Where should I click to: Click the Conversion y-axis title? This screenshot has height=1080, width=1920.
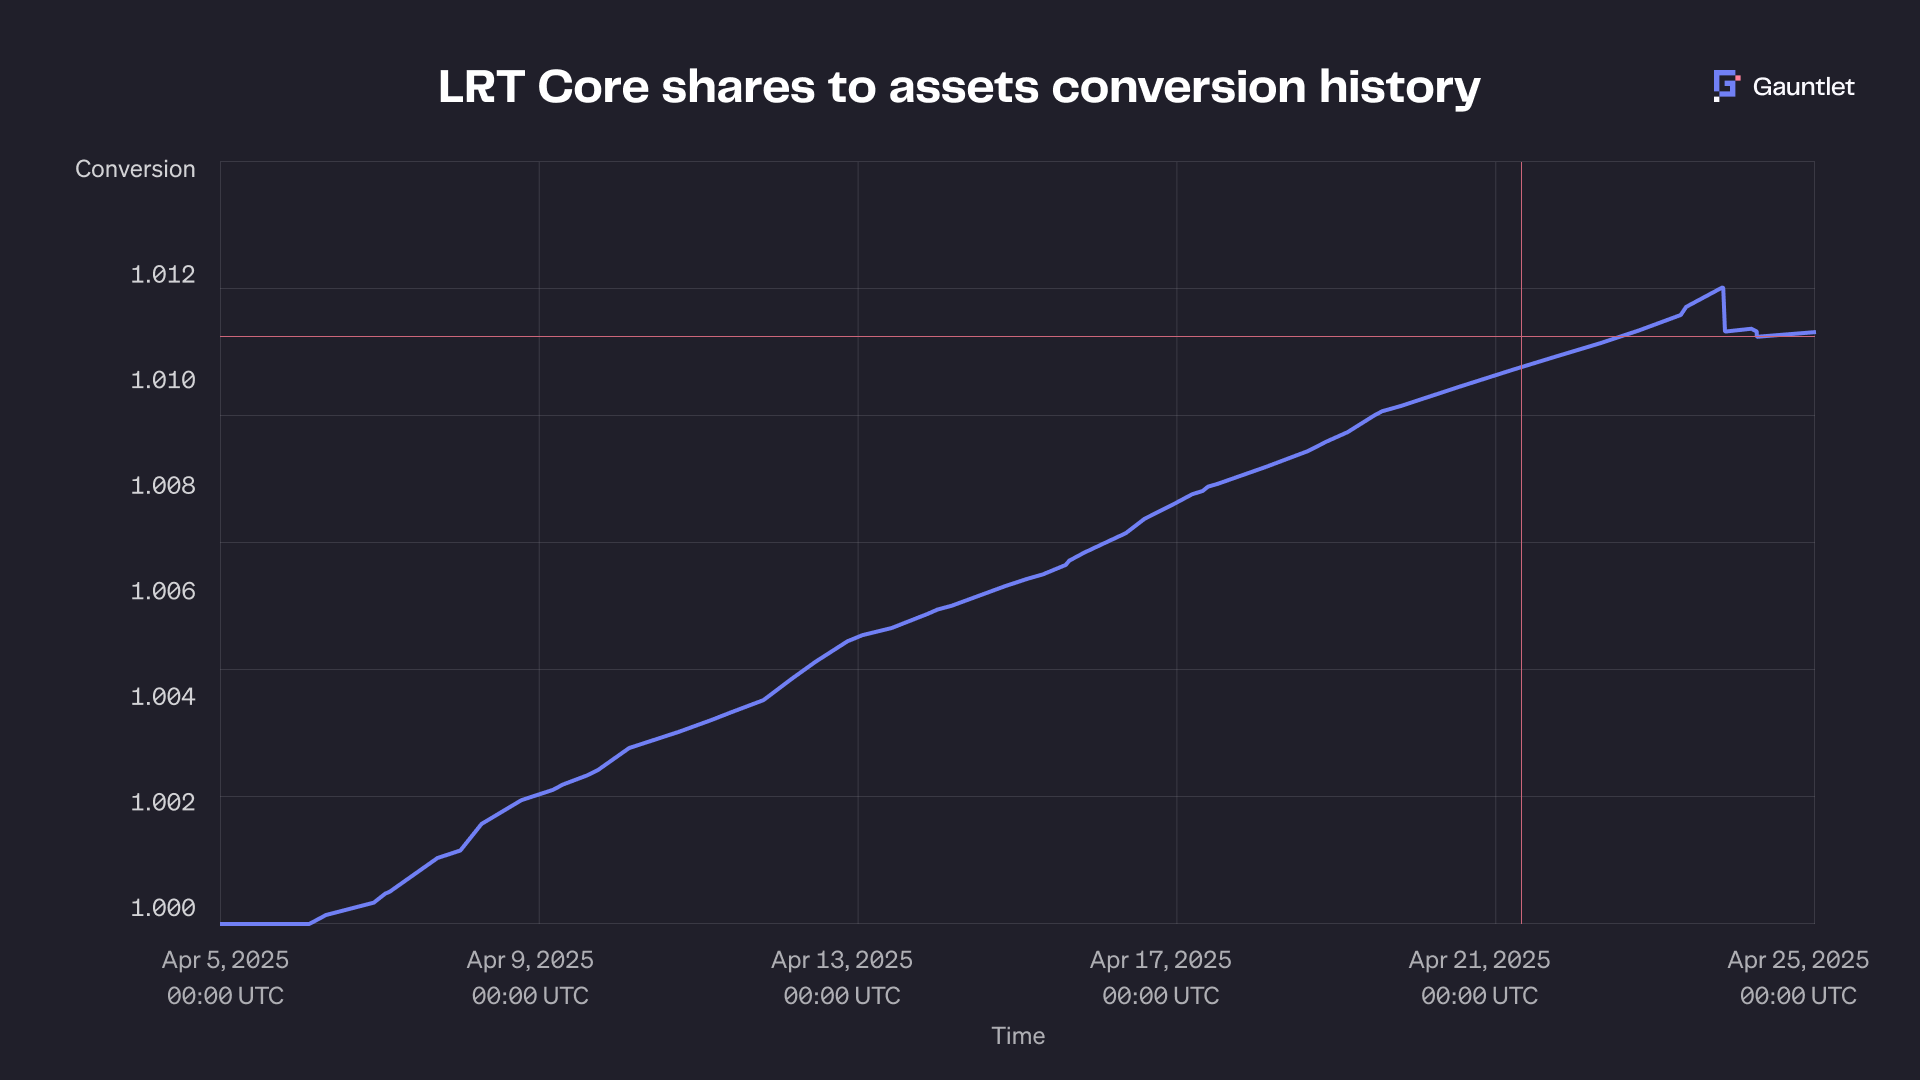point(135,169)
